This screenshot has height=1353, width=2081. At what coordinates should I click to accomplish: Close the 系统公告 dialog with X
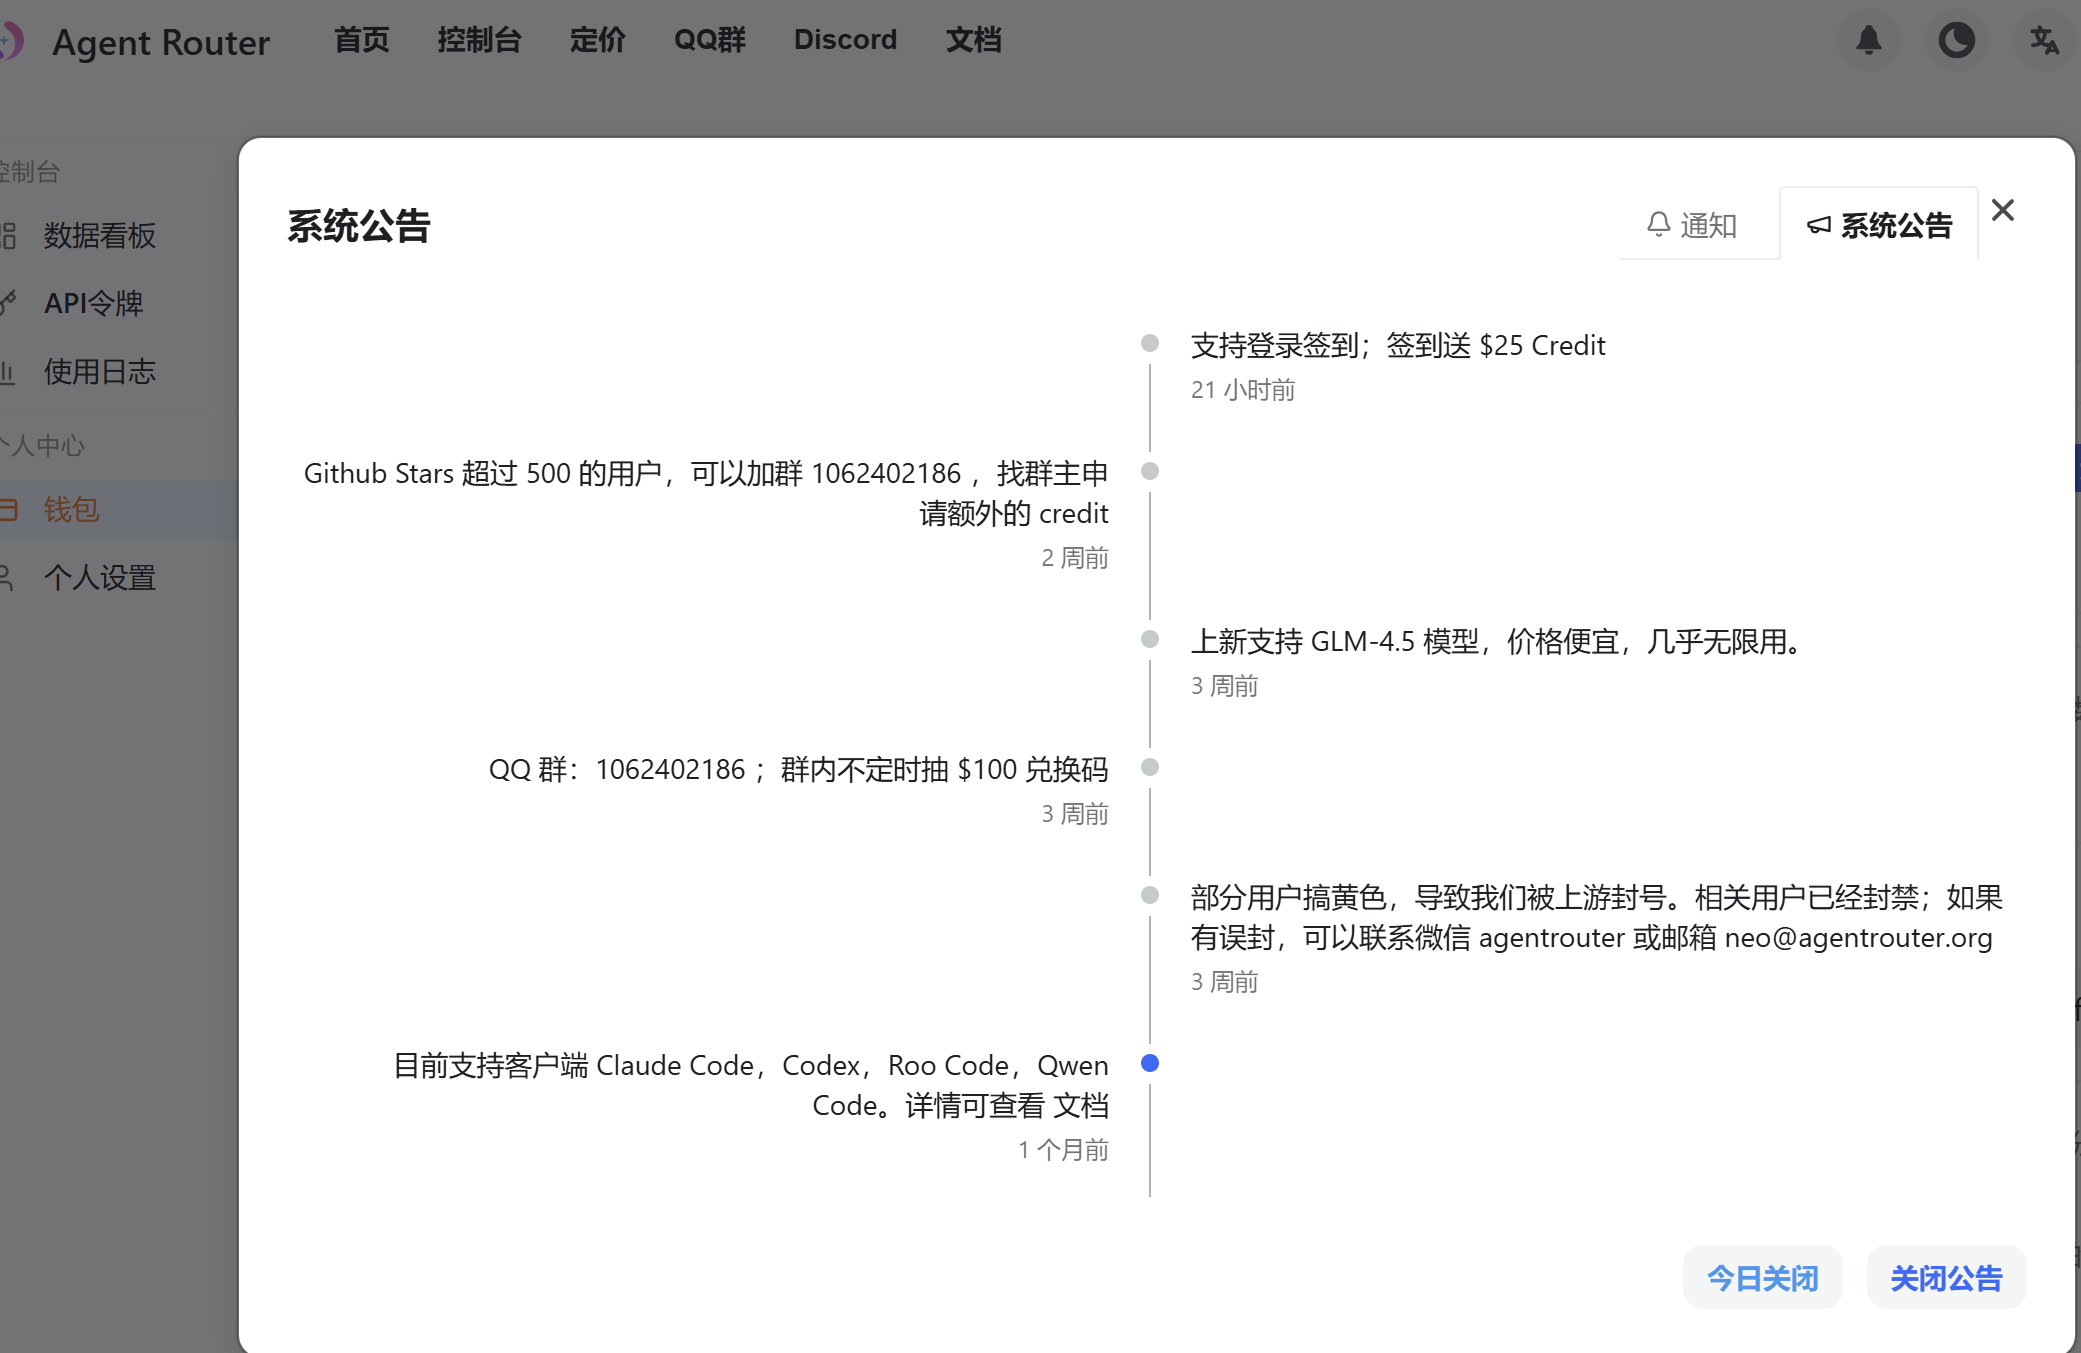point(2002,210)
